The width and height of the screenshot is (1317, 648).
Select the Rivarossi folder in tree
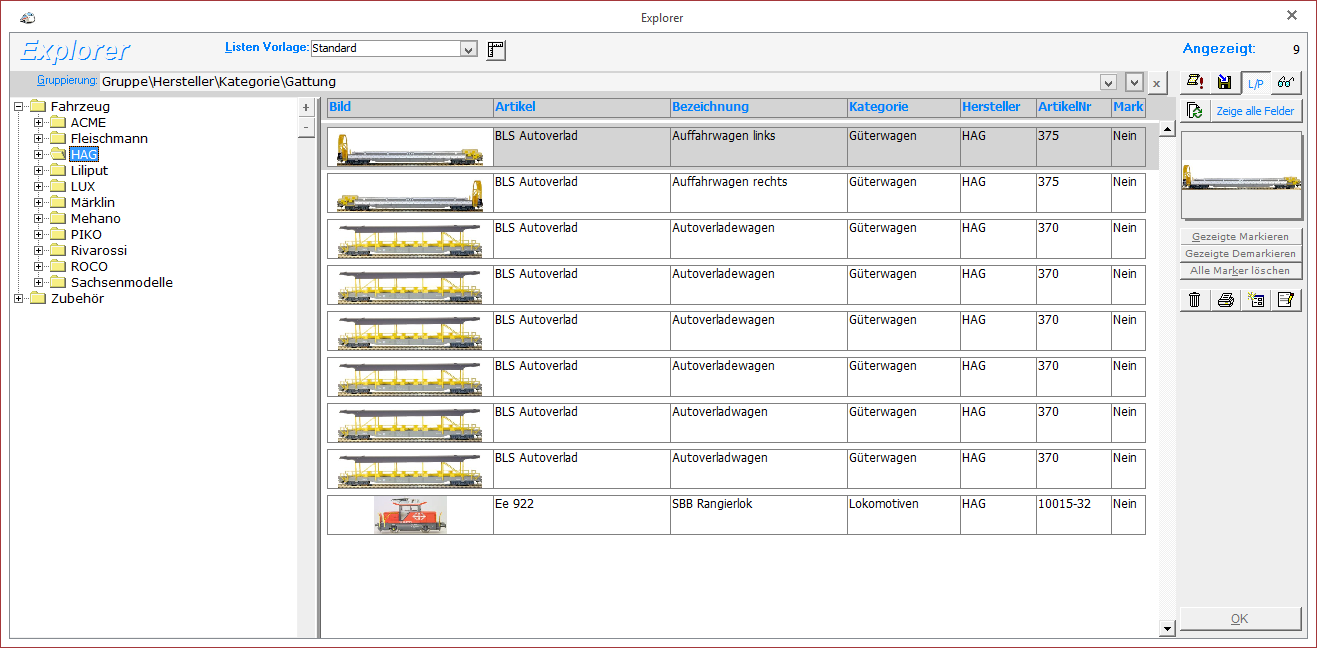coord(99,250)
